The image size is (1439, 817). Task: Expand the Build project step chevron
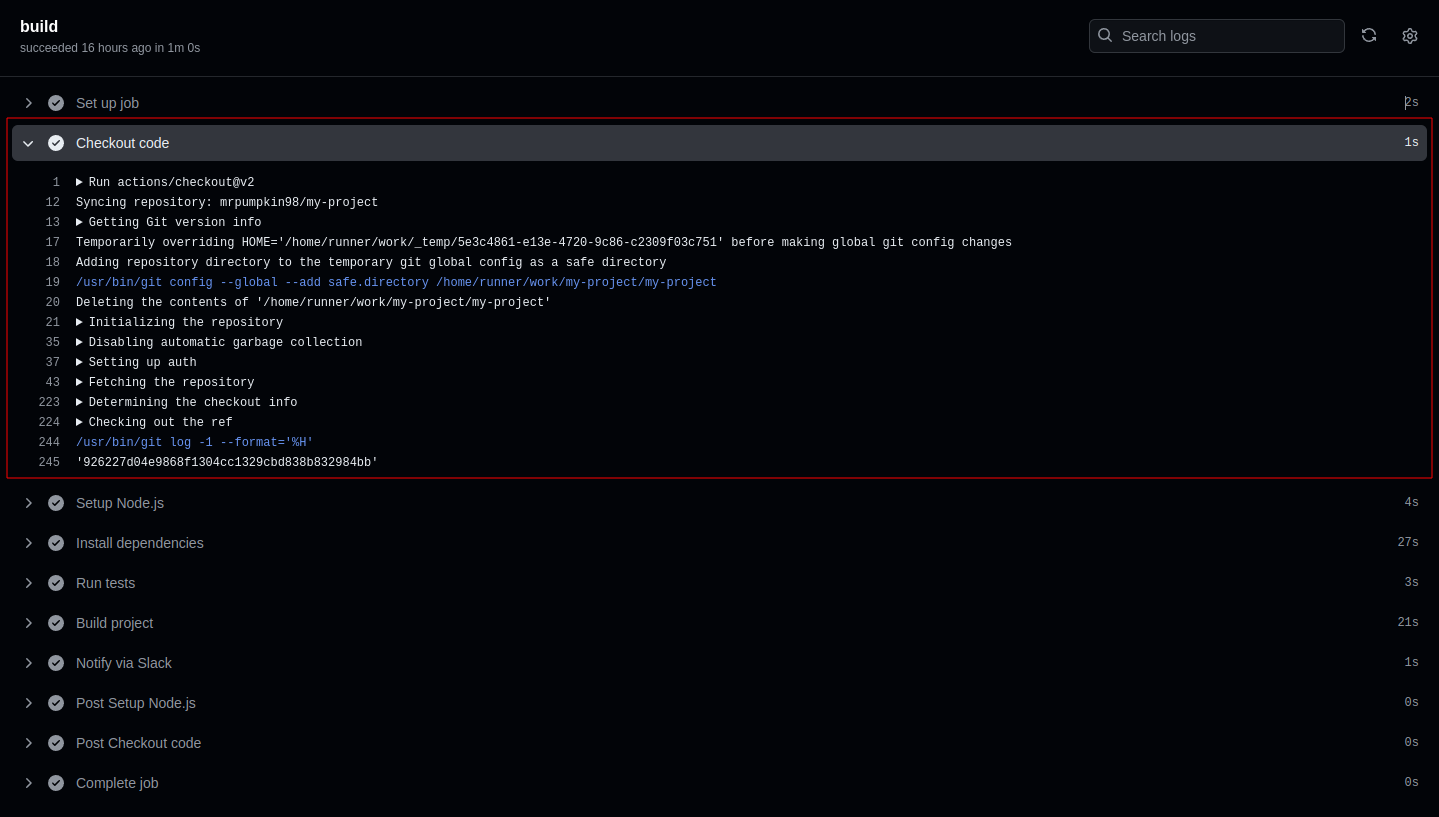[x=28, y=623]
